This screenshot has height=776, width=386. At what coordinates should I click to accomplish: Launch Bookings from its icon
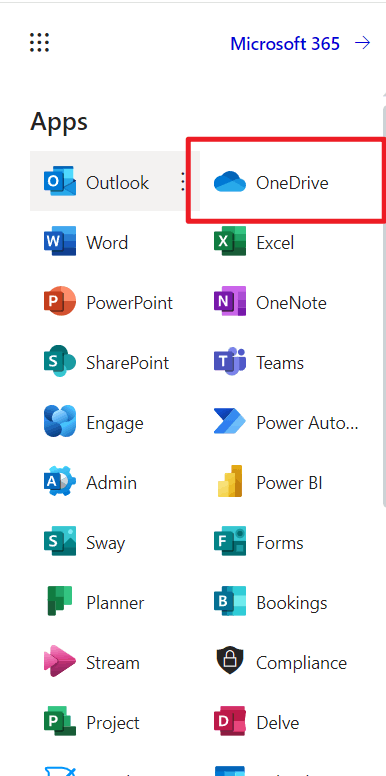click(230, 601)
